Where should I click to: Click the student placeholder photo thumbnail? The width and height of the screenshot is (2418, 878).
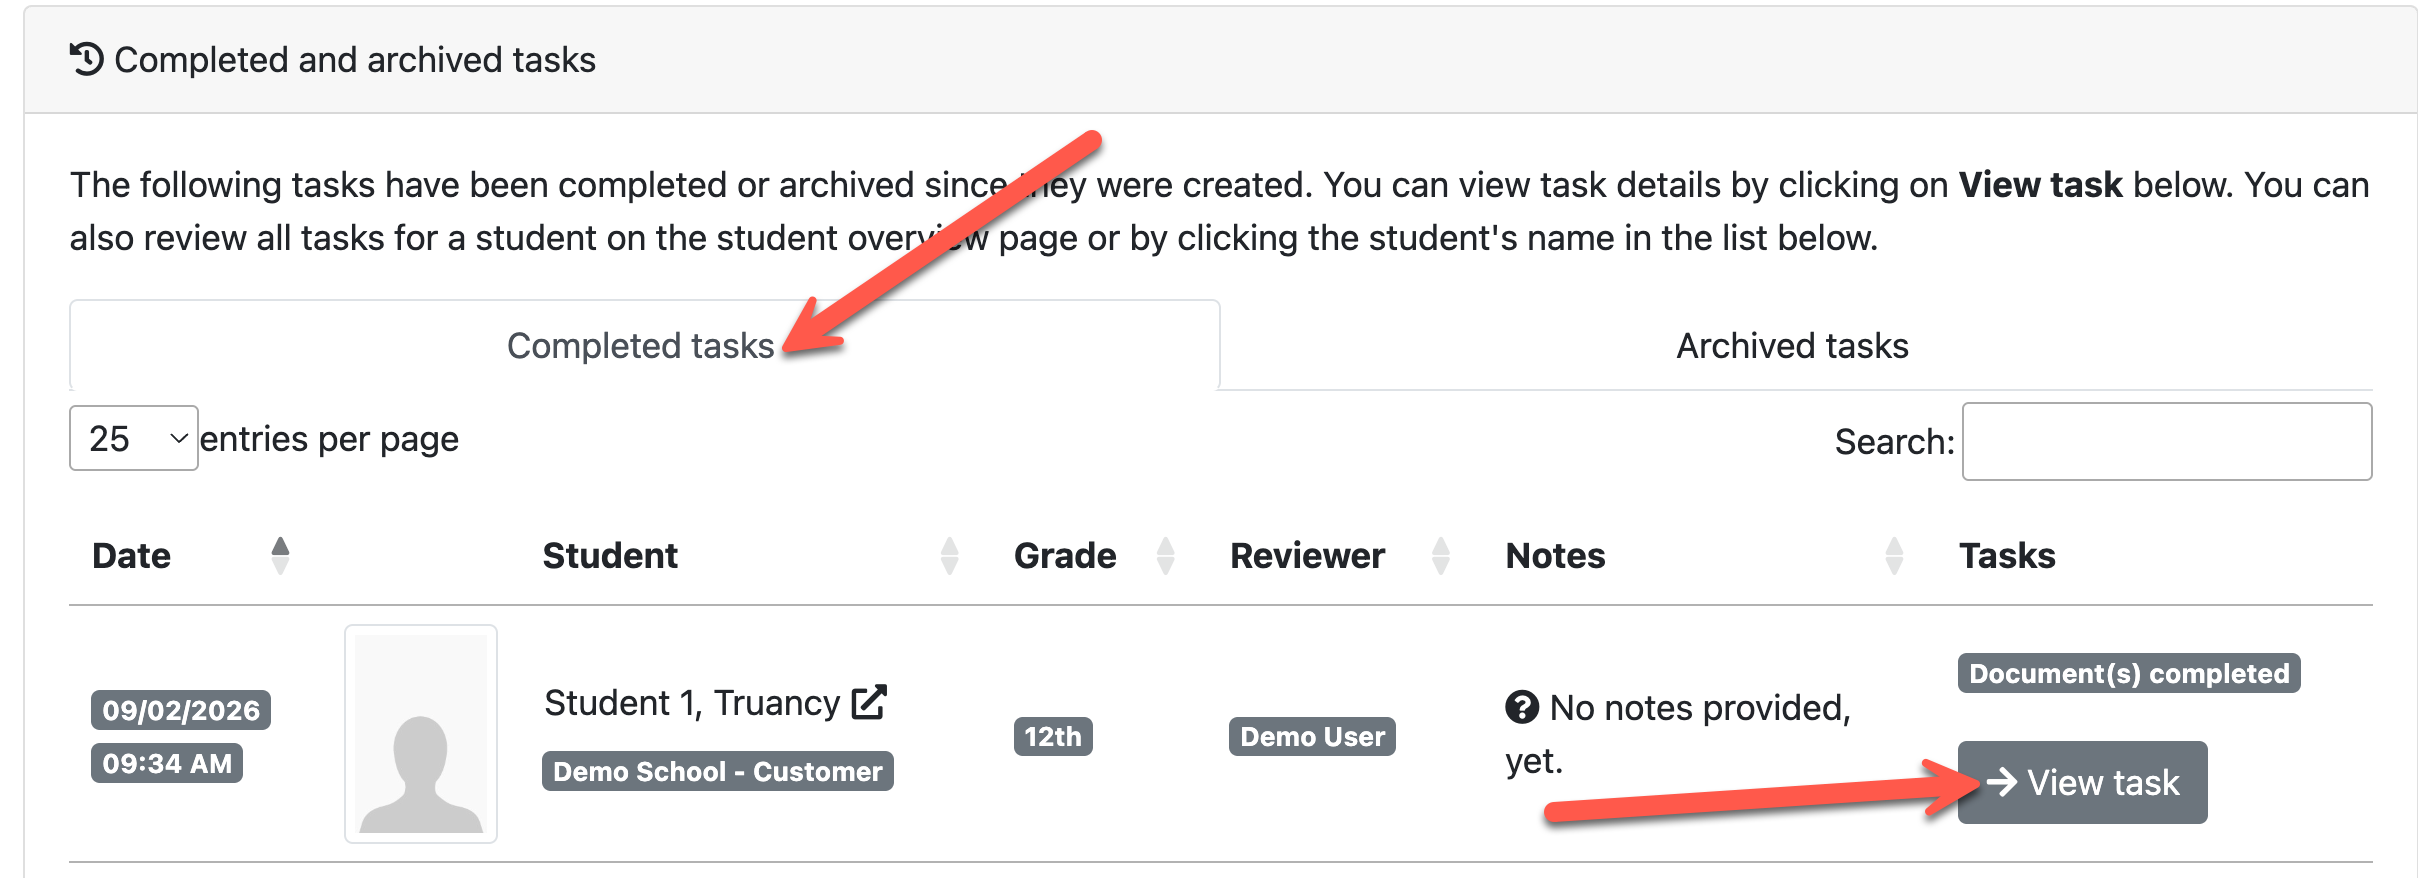421,734
